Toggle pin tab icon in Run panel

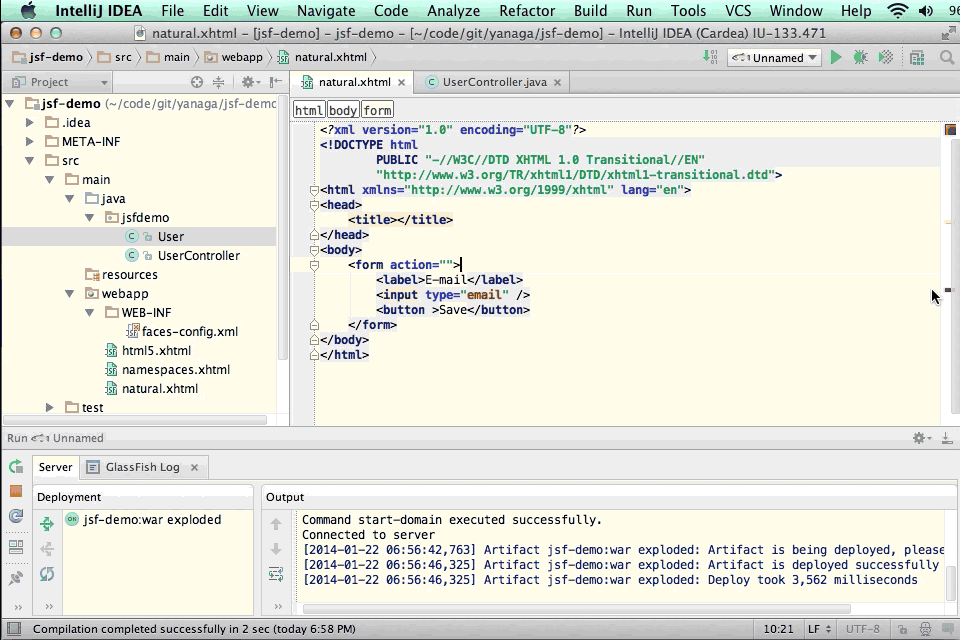tap(16, 578)
